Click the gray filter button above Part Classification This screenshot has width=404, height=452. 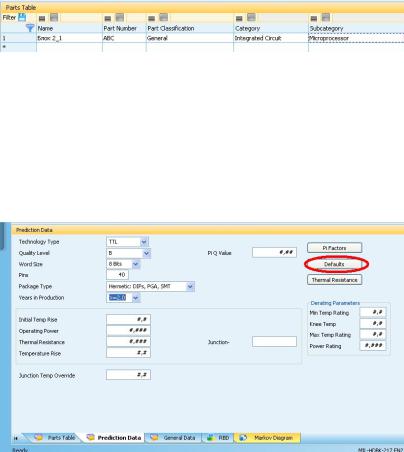[163, 17]
